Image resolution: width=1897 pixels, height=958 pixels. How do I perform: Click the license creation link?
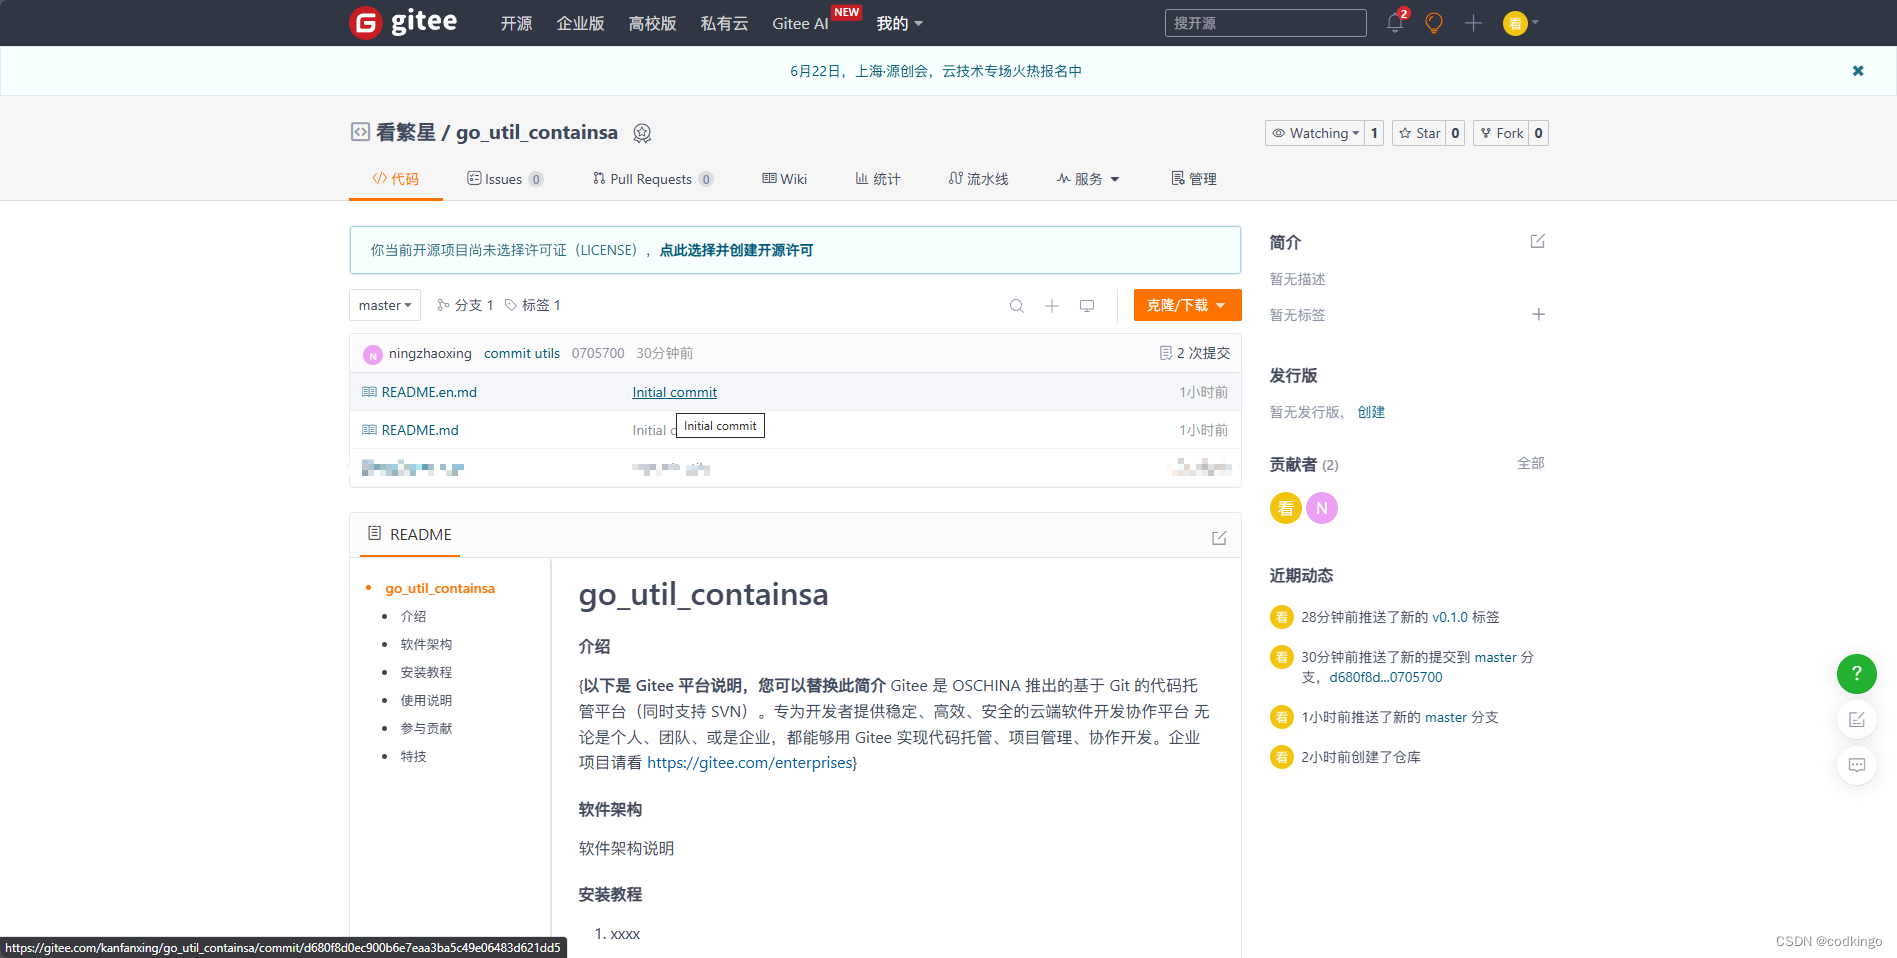point(736,250)
